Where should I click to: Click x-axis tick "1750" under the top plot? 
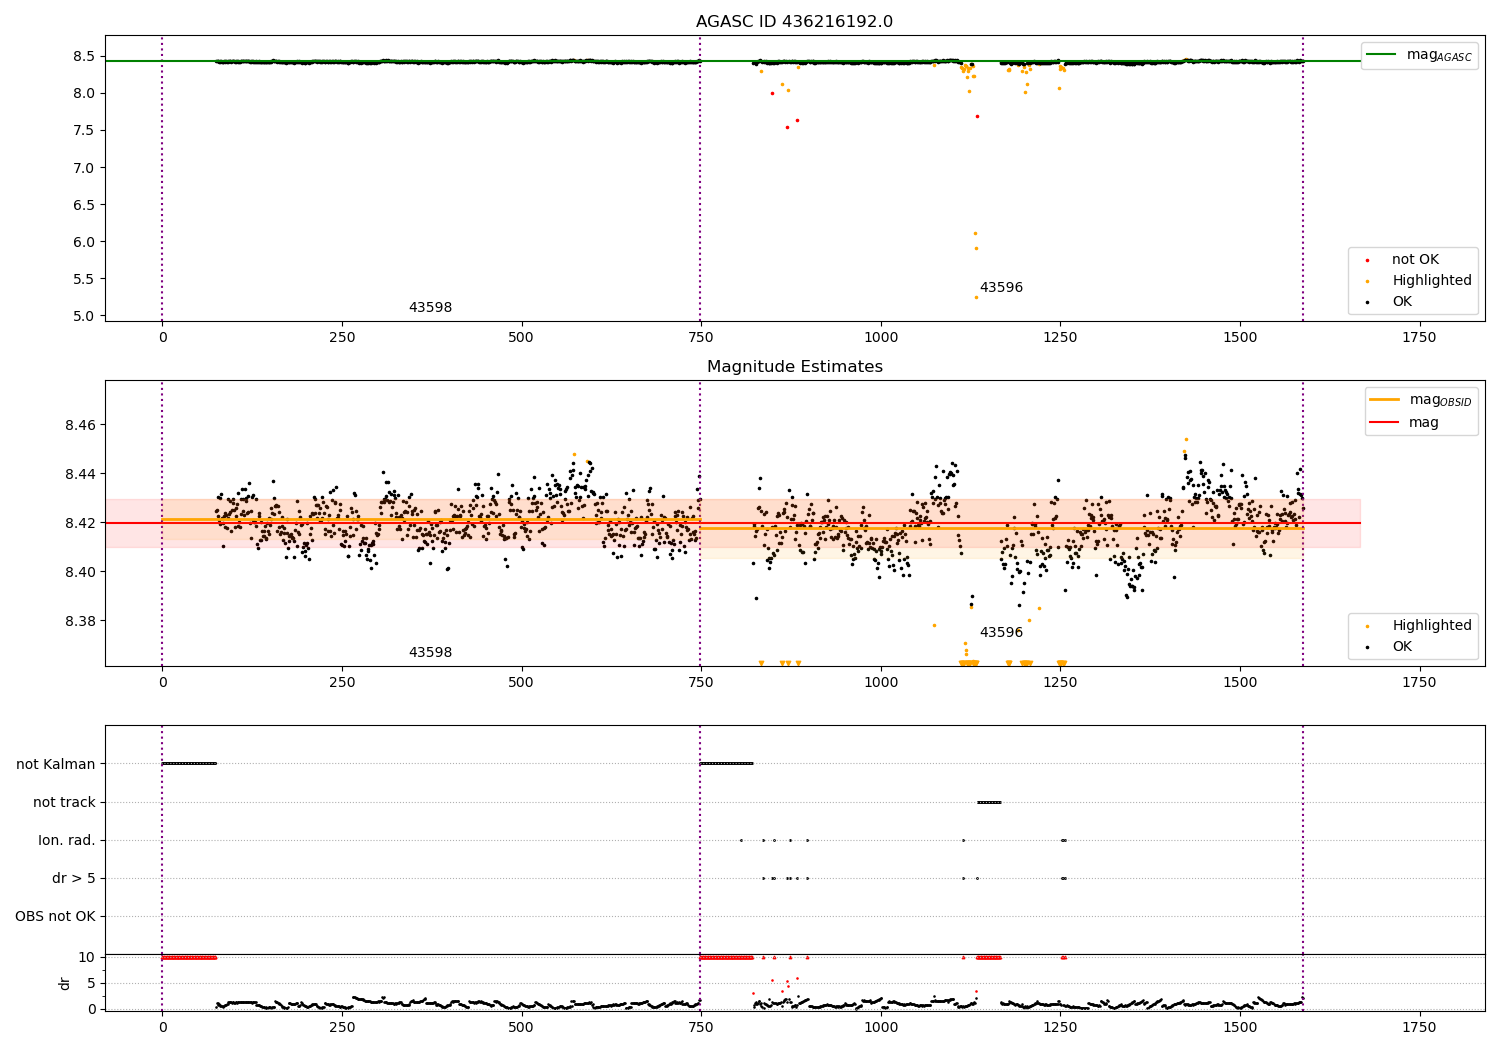[1420, 338]
